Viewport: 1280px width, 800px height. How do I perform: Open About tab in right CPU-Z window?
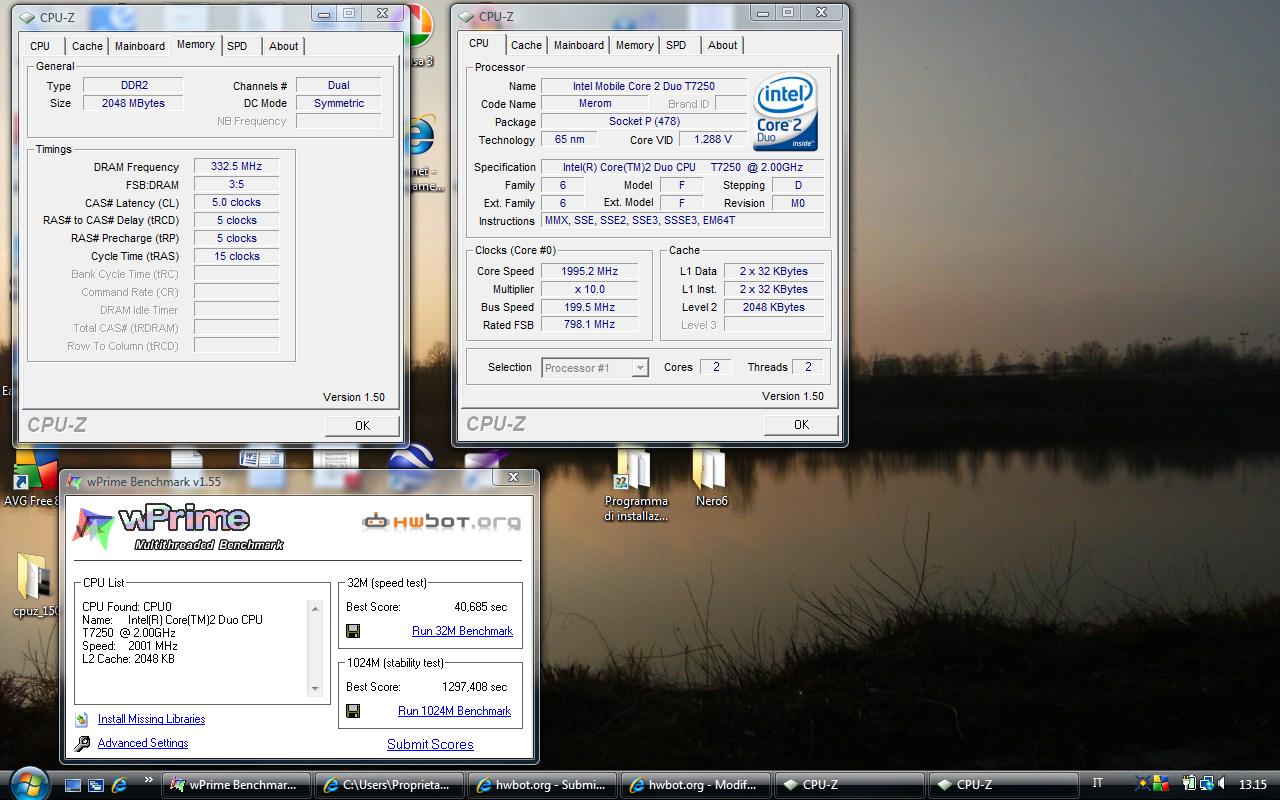[723, 45]
